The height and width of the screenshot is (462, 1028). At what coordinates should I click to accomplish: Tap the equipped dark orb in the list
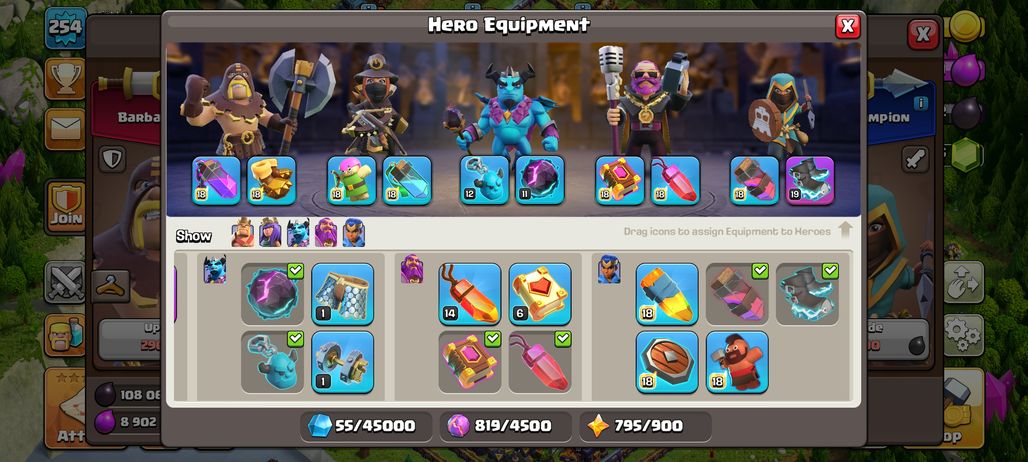click(x=272, y=294)
